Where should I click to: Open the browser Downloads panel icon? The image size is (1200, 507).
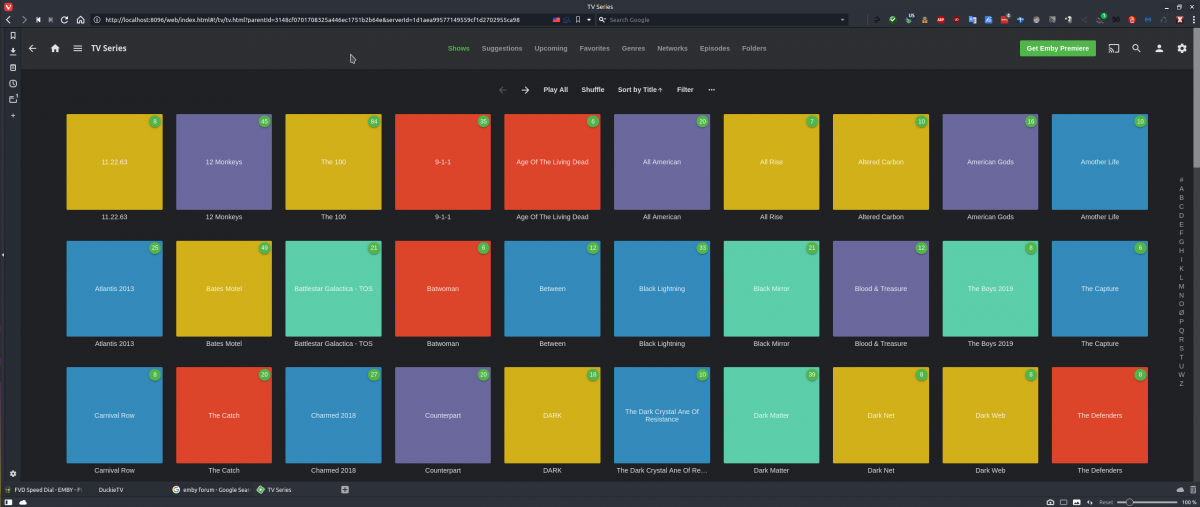(13, 51)
